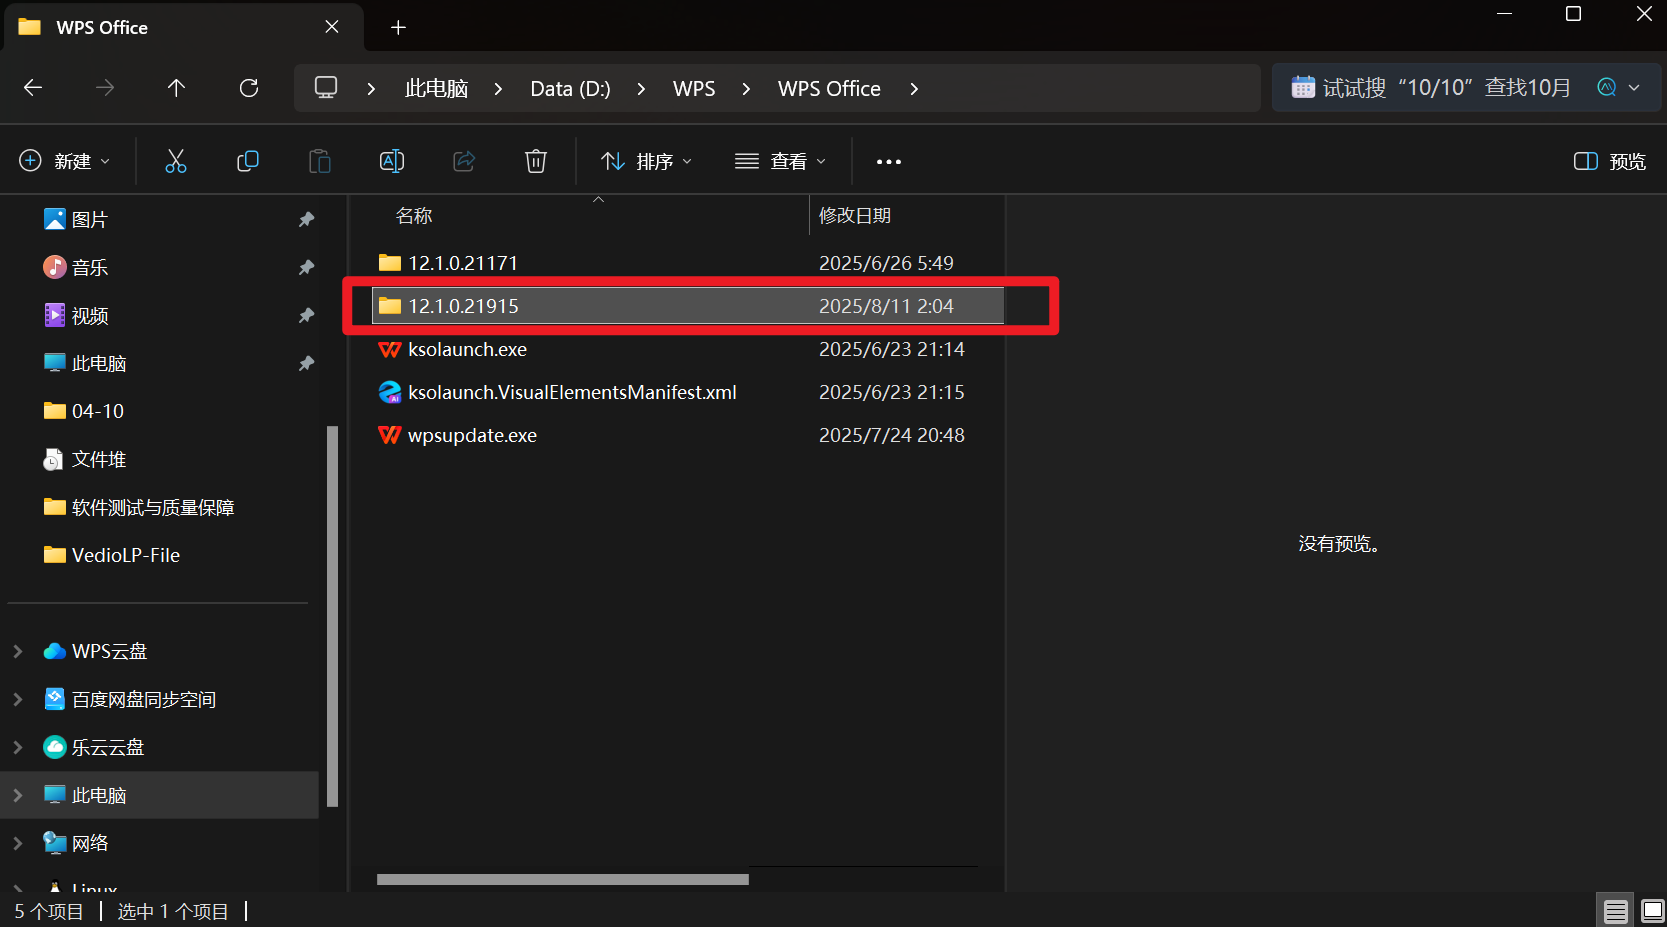
Task: Open the 查看 view dropdown
Action: coord(781,161)
